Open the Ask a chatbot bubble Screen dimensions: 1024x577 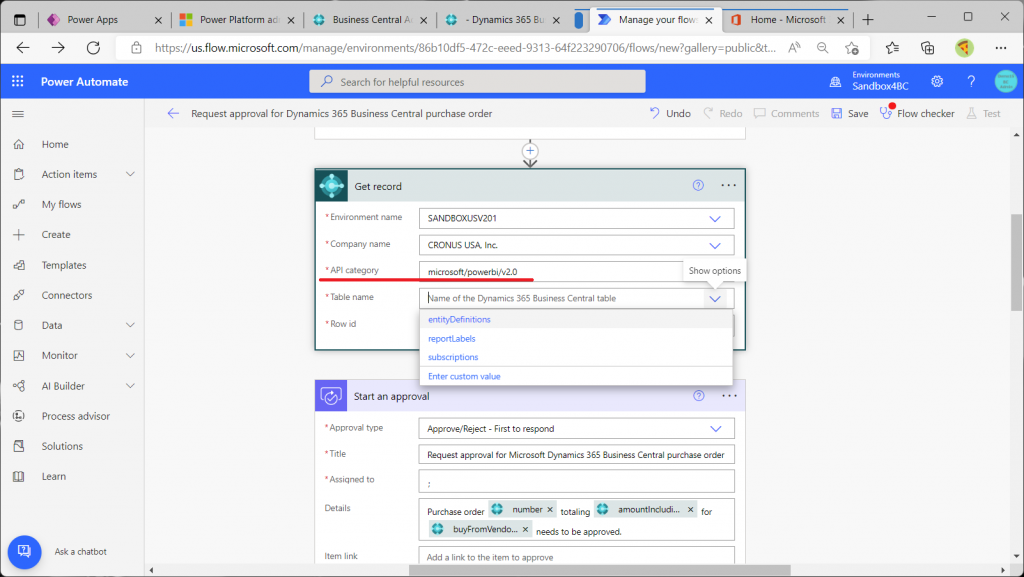pyautogui.click(x=24, y=552)
